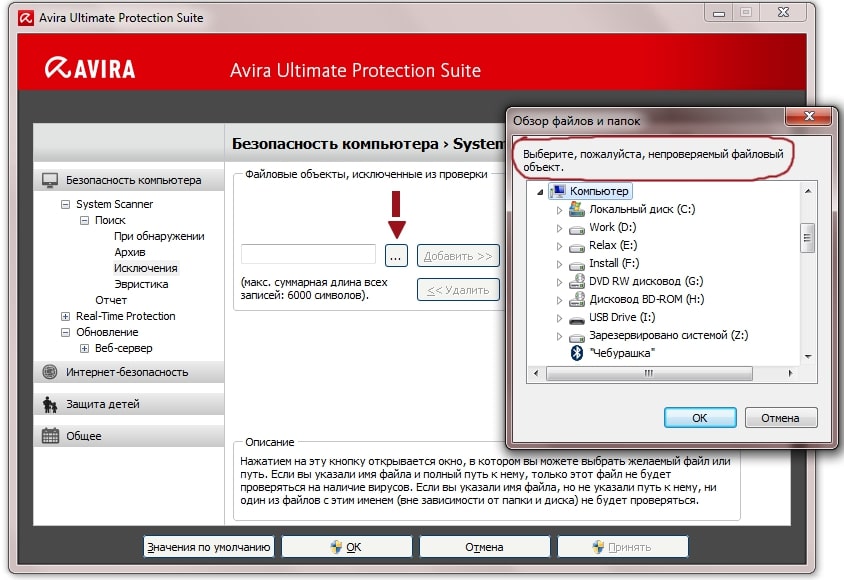This screenshot has width=844, height=580.
Task: Click the Добавить >> button
Action: [x=458, y=256]
